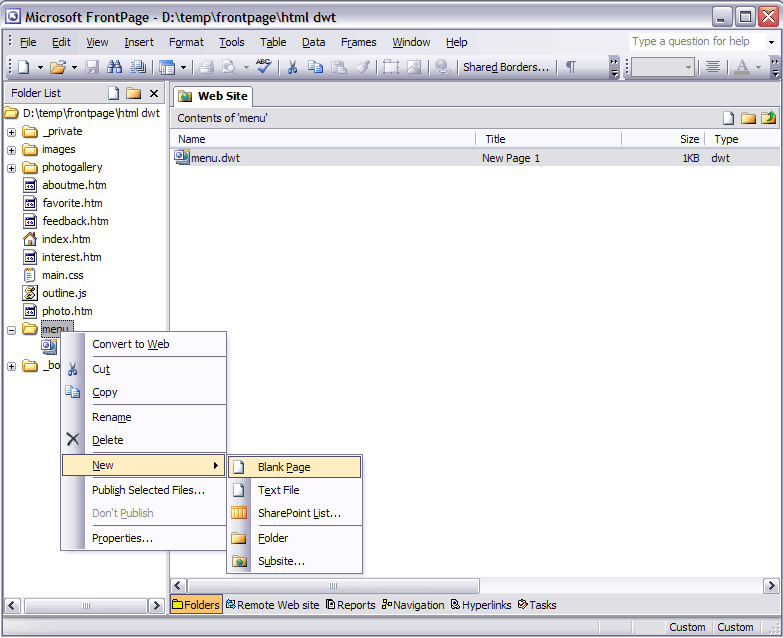Click the Center alignment toolbar icon

click(713, 67)
